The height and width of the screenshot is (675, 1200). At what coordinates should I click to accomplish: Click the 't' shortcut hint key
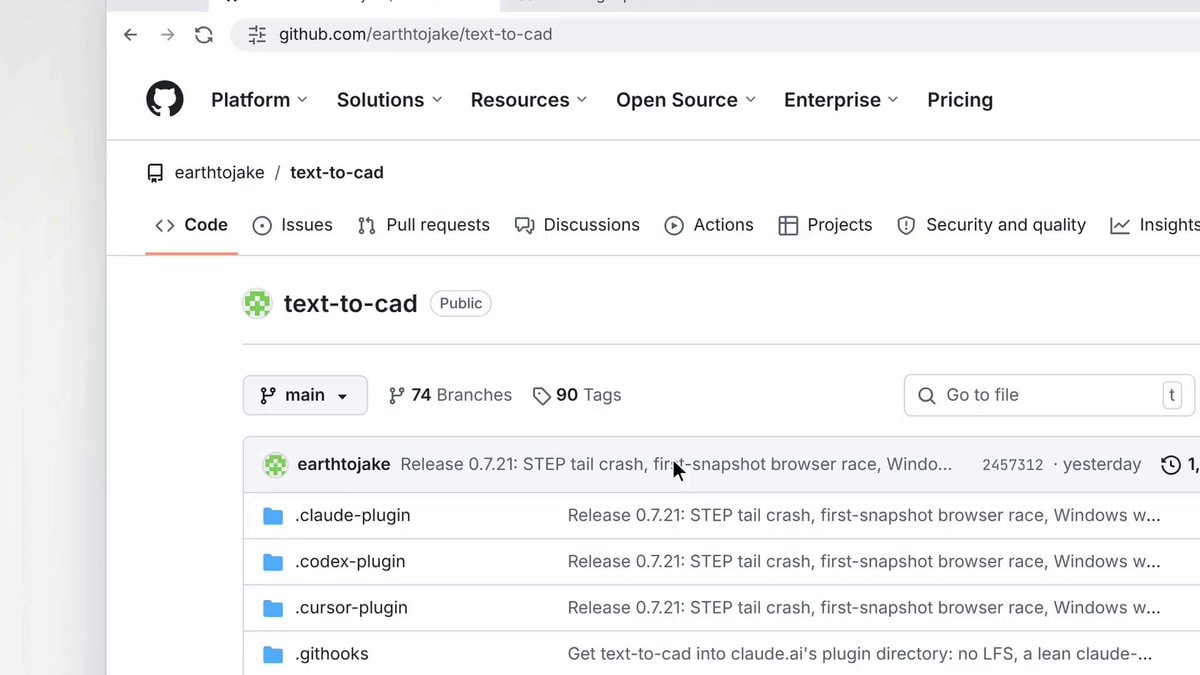1172,395
